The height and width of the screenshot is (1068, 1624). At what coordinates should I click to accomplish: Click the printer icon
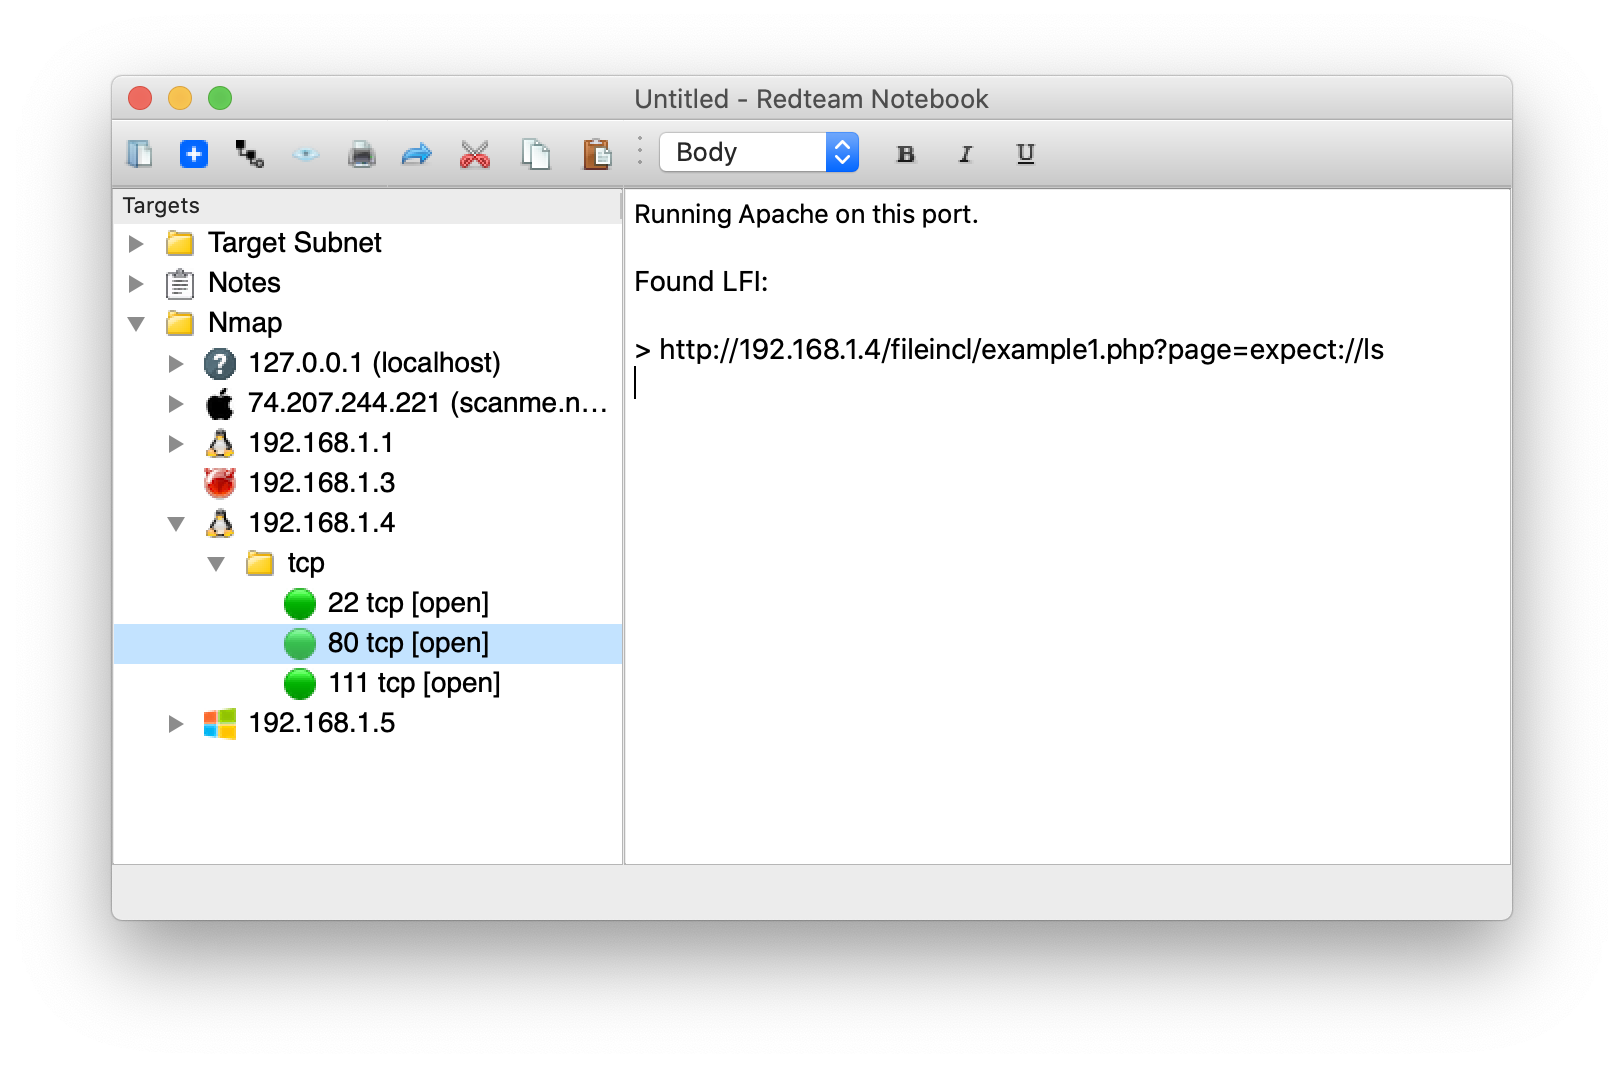pyautogui.click(x=361, y=154)
